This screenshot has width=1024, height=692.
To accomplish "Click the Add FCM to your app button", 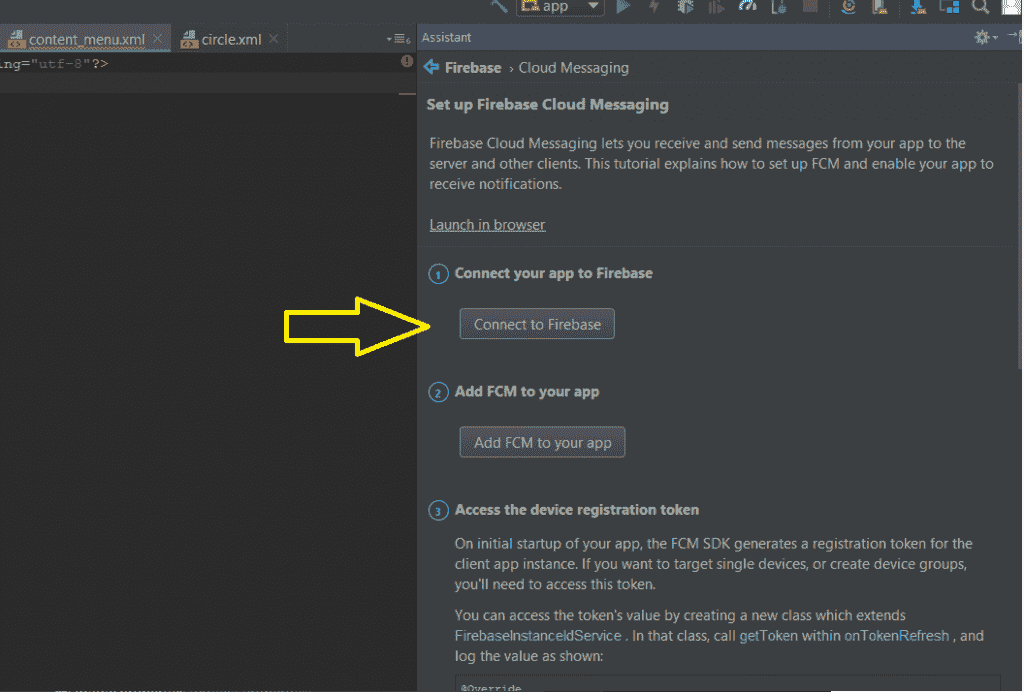I will pos(542,442).
